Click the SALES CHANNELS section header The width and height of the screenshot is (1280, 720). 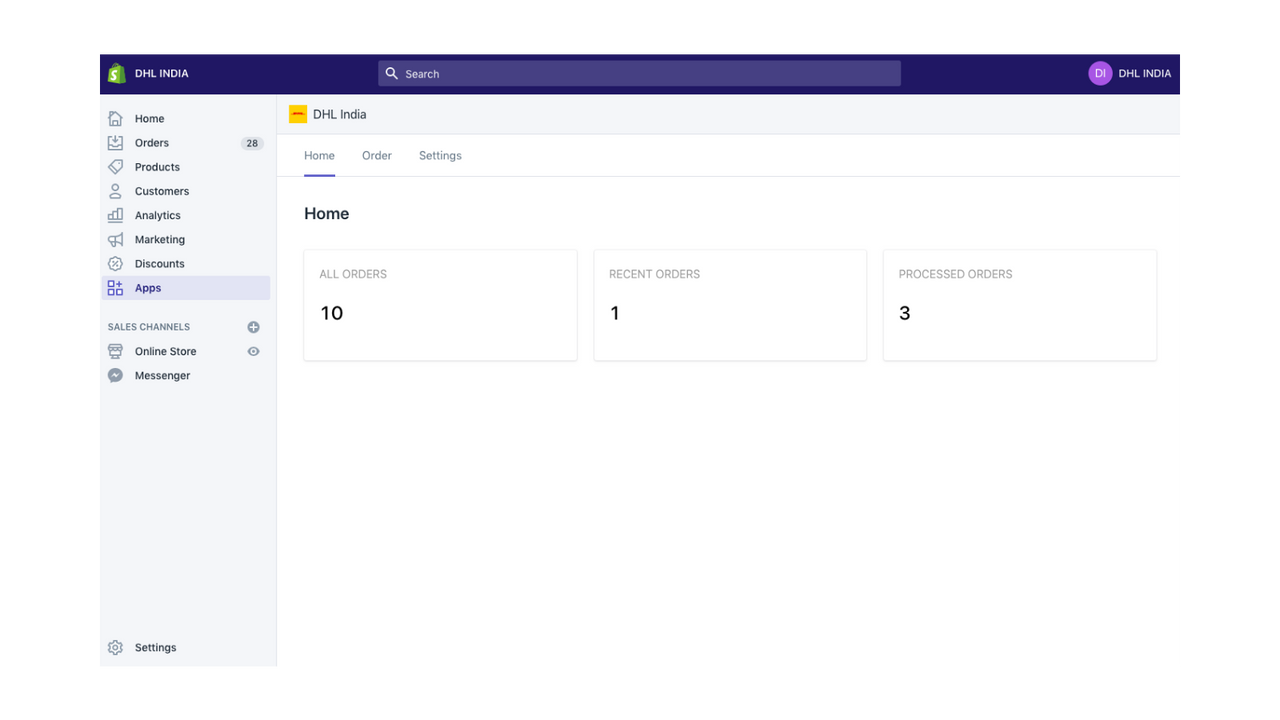[x=149, y=327]
